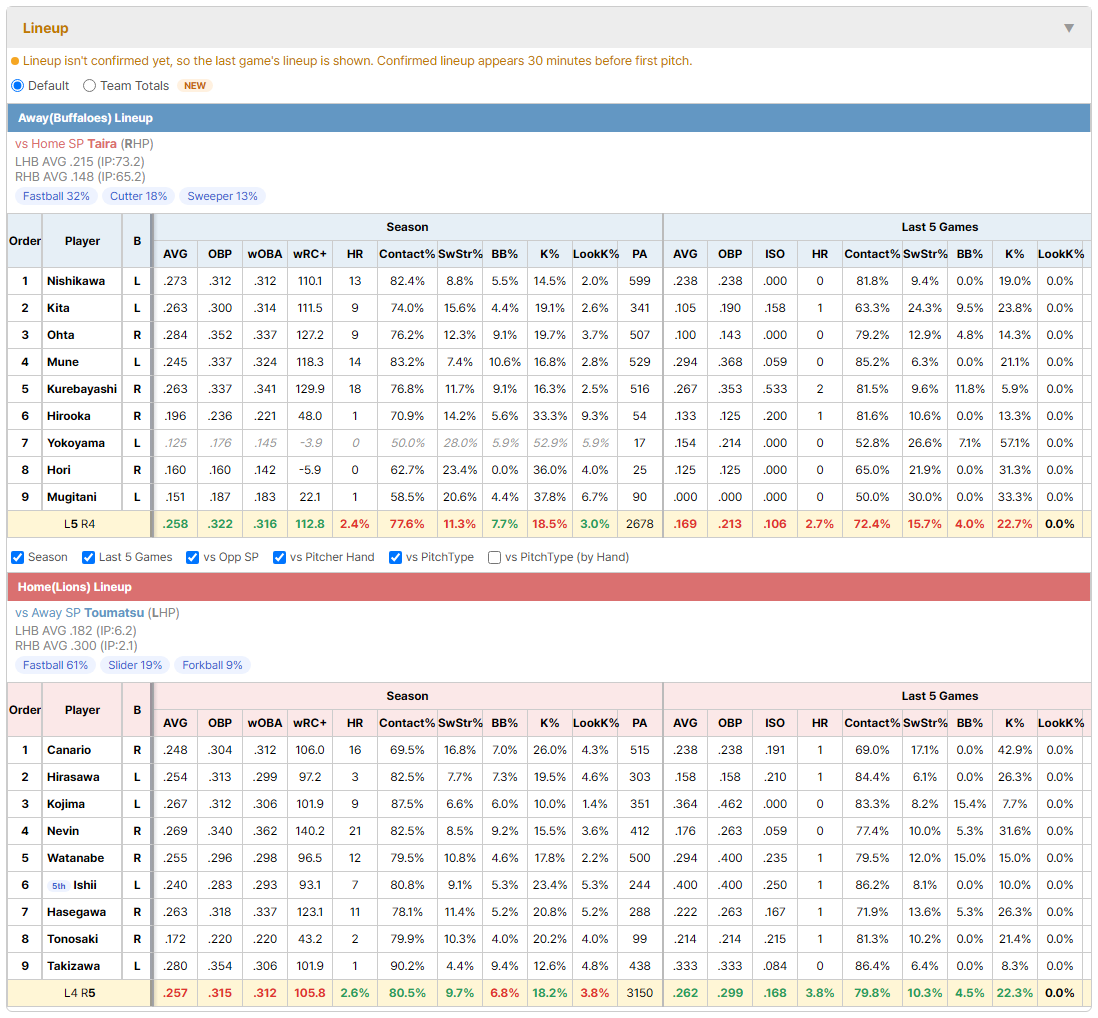Toggle the vs Opp SP checkbox
Screen dimensions: 1098x1018
tap(193, 557)
